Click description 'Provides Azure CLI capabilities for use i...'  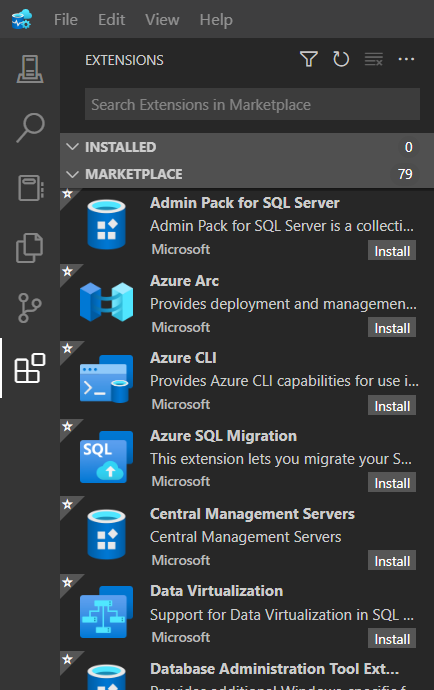point(284,381)
